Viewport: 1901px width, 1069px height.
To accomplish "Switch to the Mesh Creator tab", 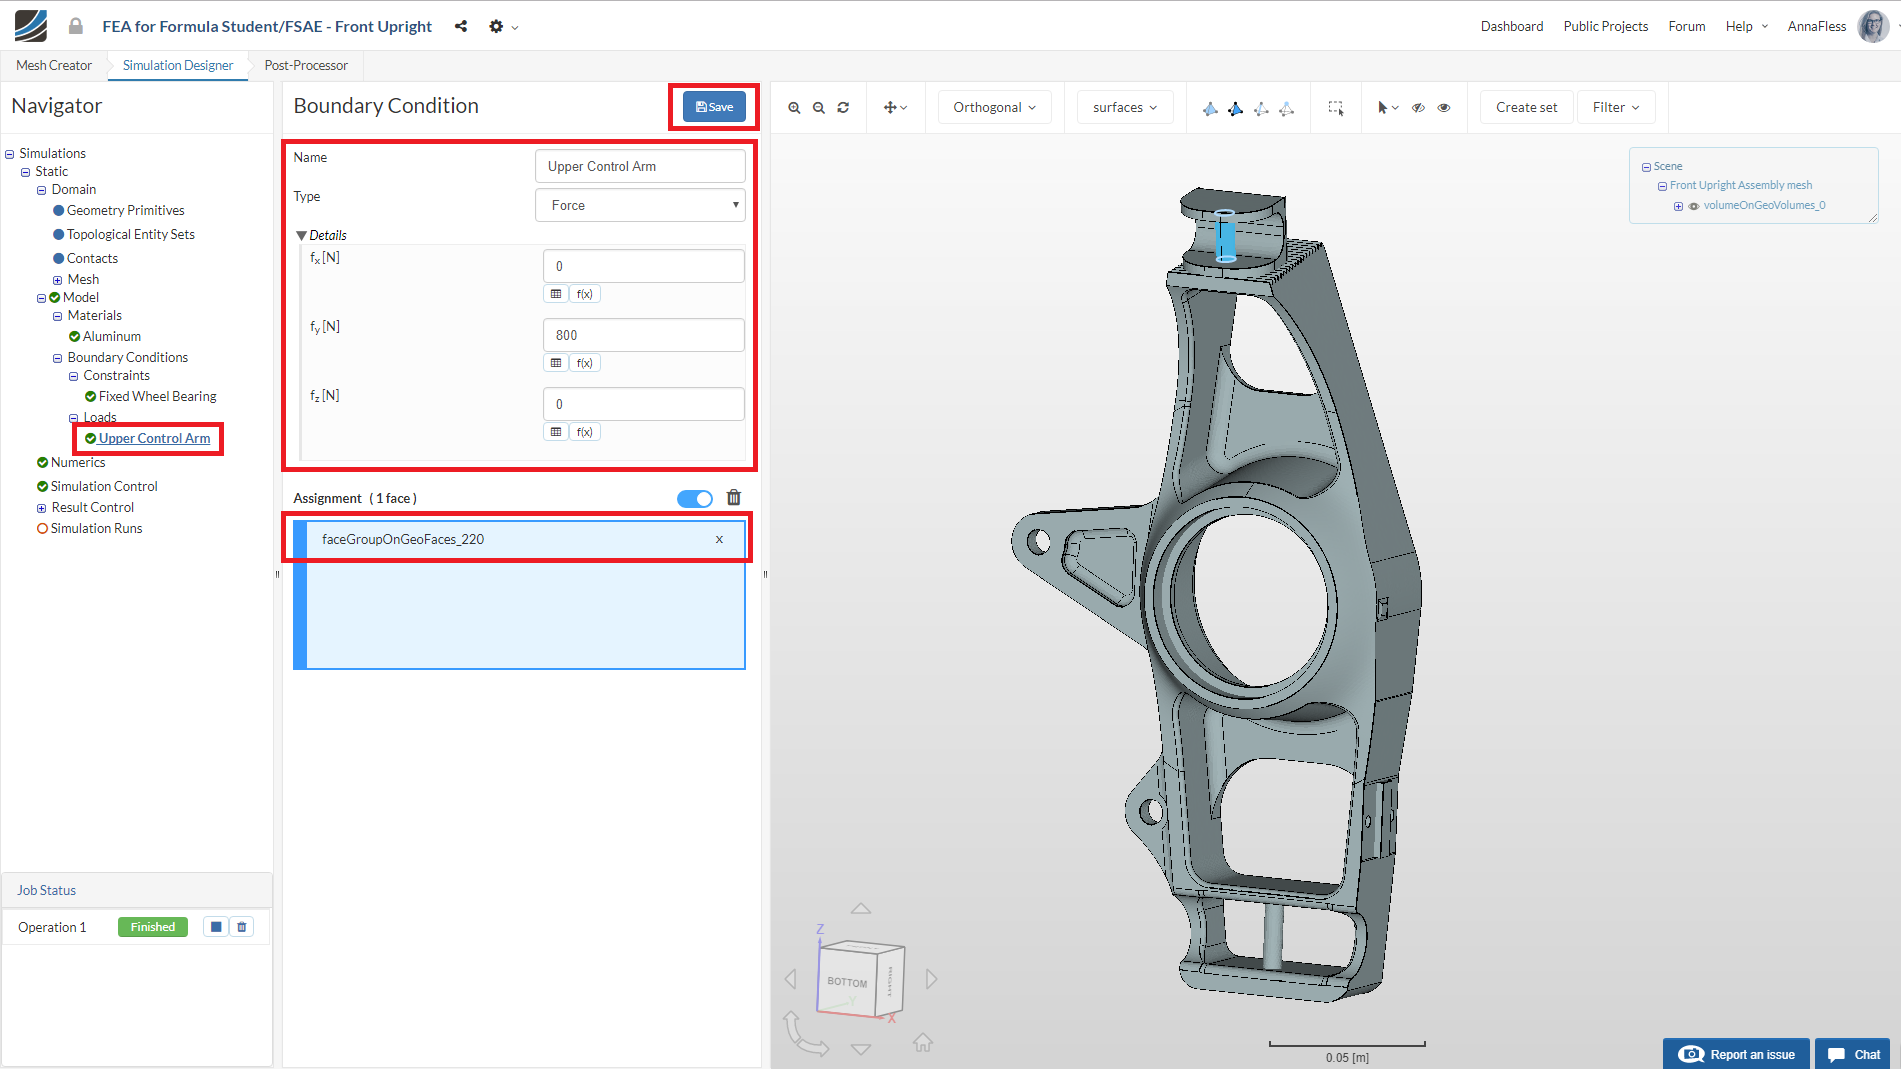I will tap(54, 66).
